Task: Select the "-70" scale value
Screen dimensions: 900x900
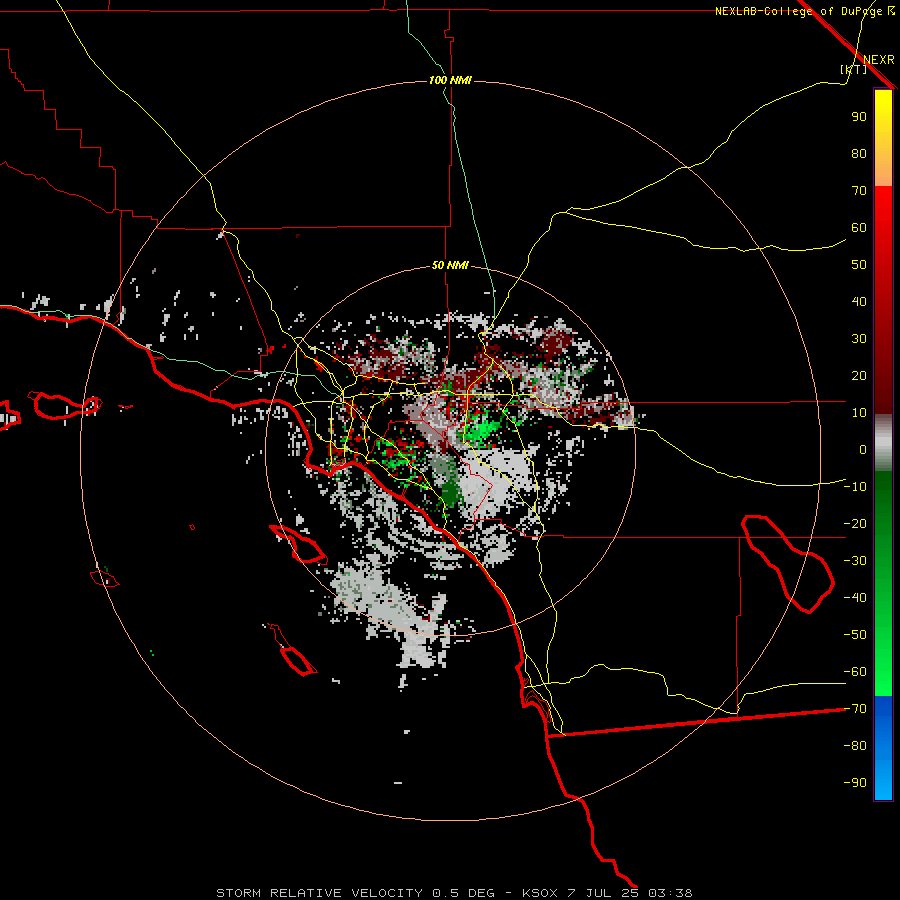Action: tap(855, 709)
